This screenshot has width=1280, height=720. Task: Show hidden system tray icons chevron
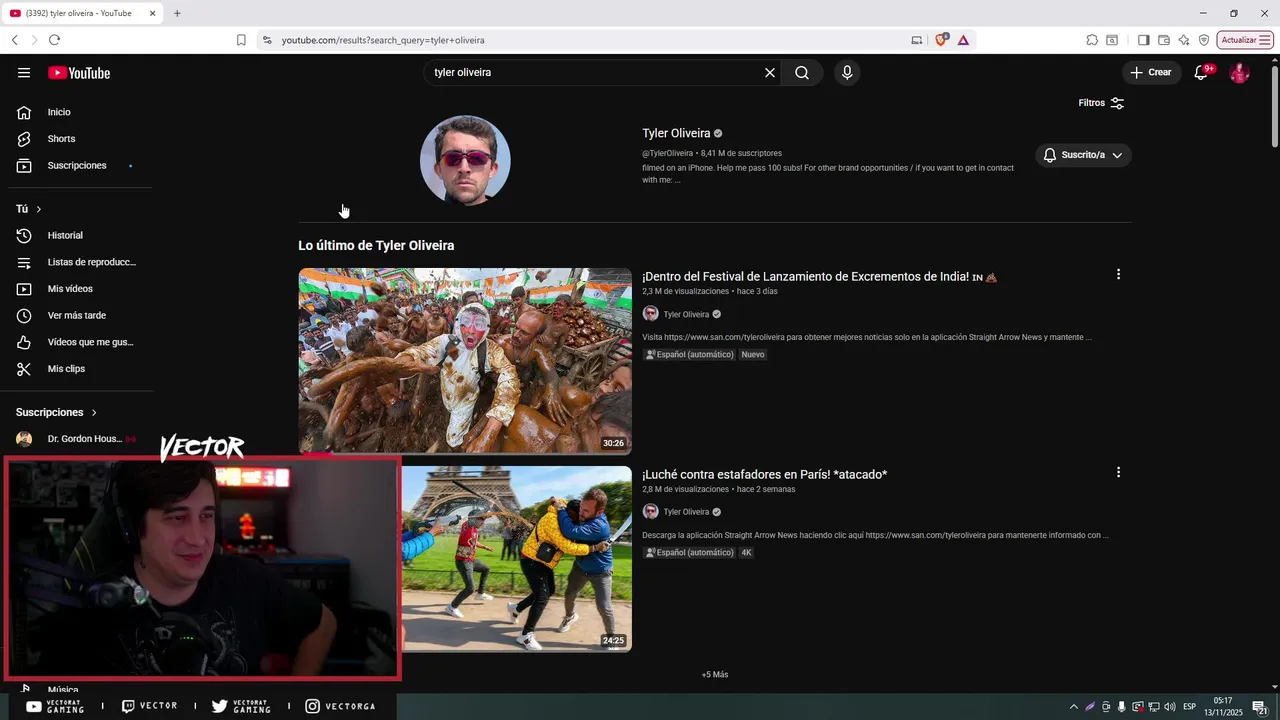[1074, 706]
